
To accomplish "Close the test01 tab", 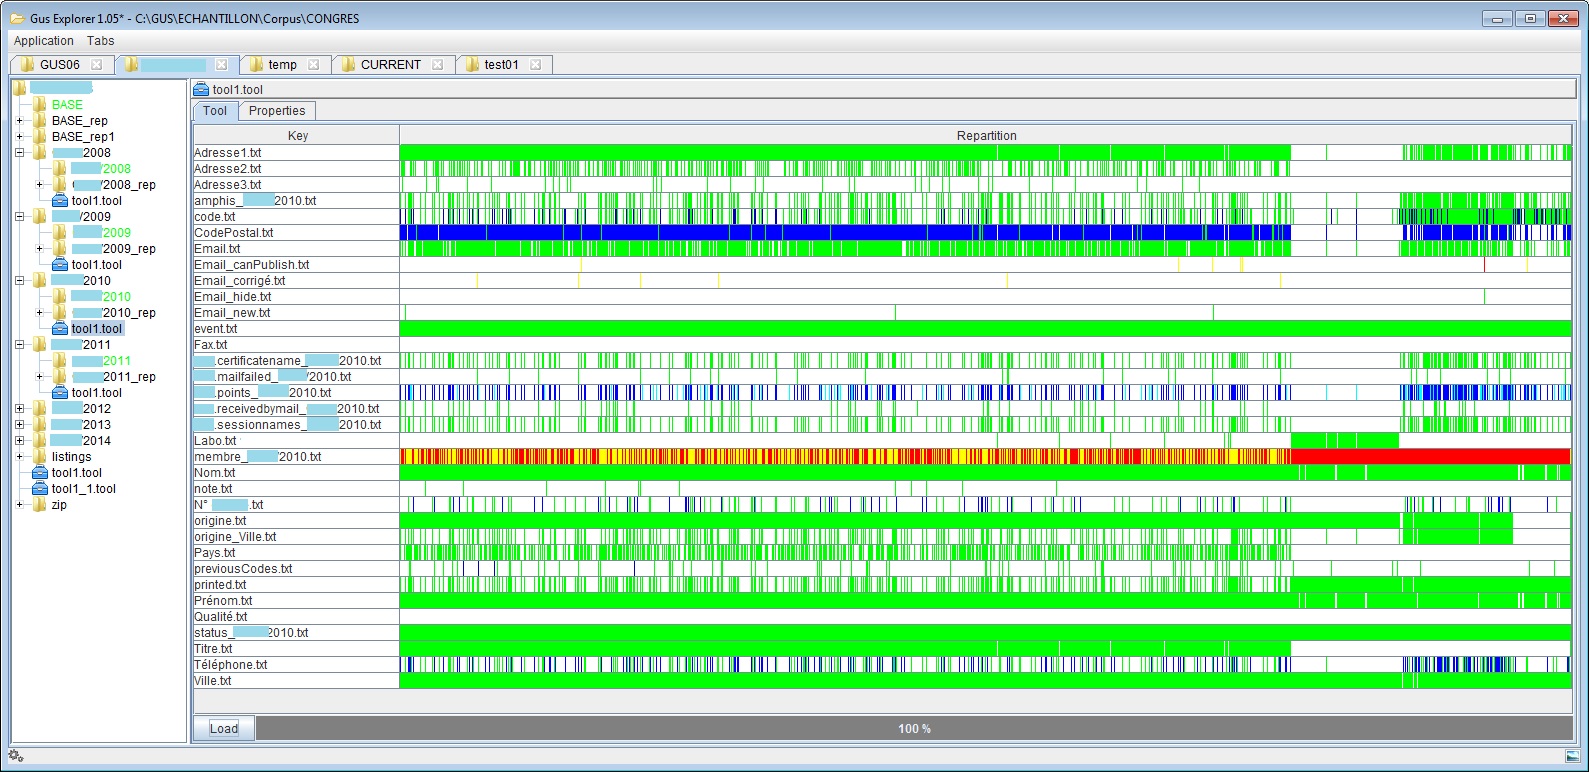I will pos(536,65).
